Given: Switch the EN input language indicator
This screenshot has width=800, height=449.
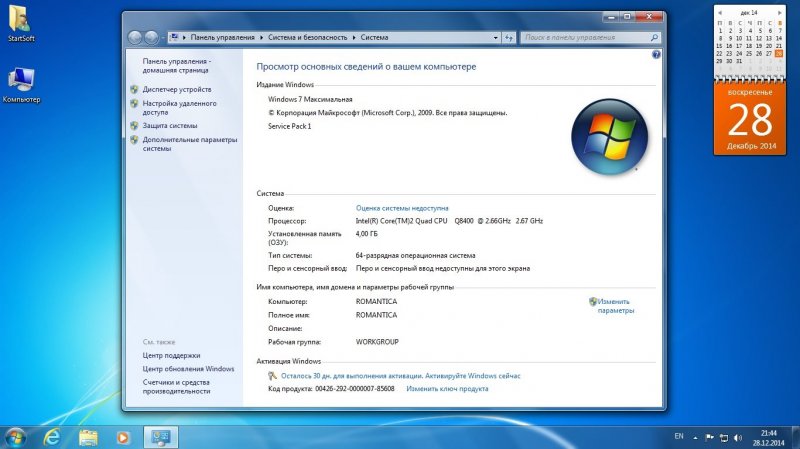Looking at the screenshot, I should pos(679,436).
